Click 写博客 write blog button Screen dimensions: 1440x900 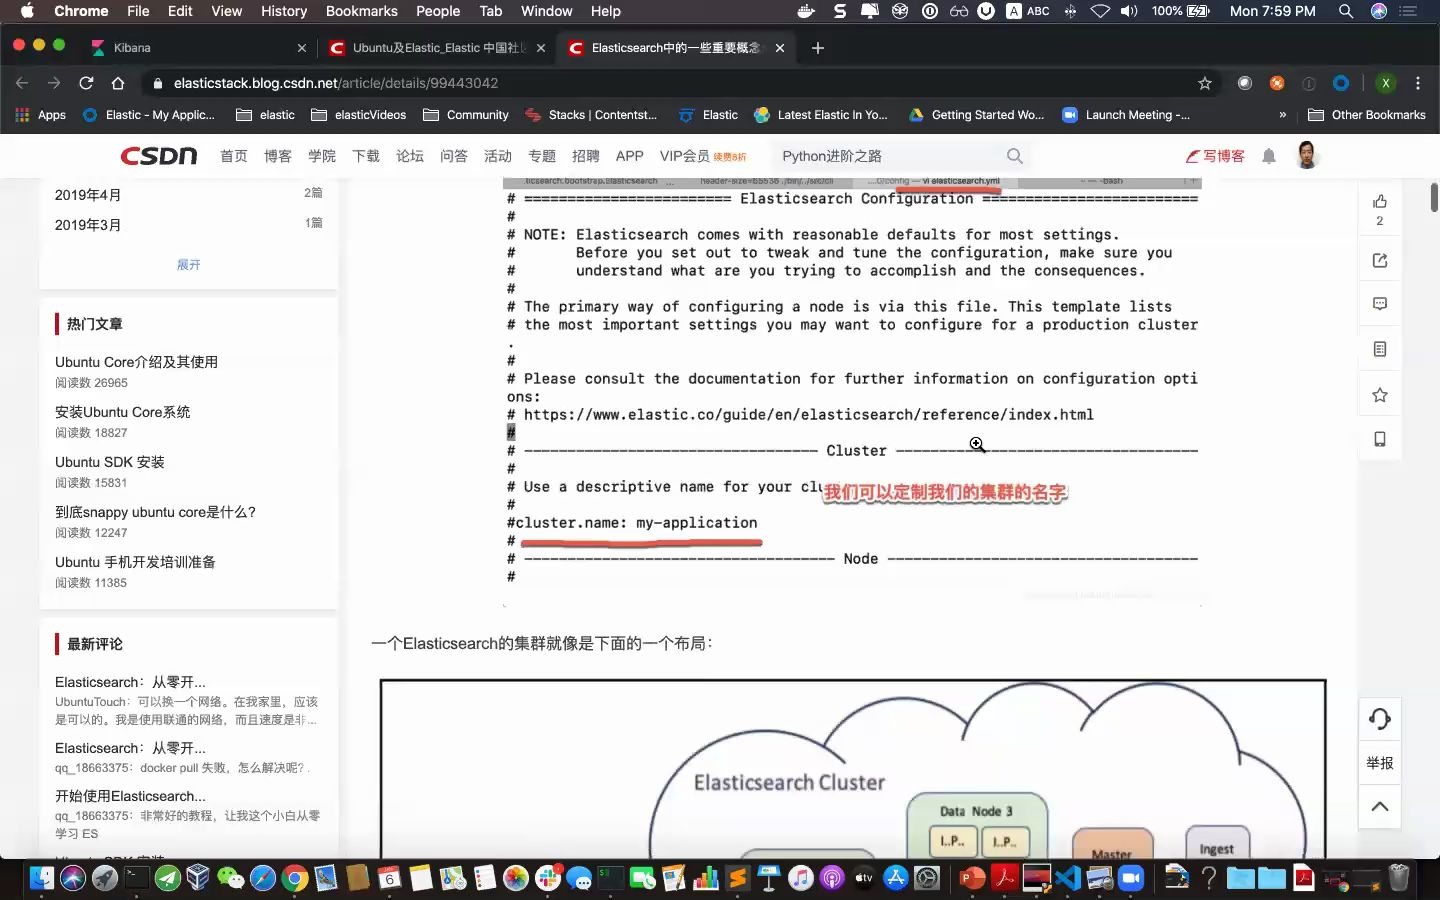tap(1215, 156)
